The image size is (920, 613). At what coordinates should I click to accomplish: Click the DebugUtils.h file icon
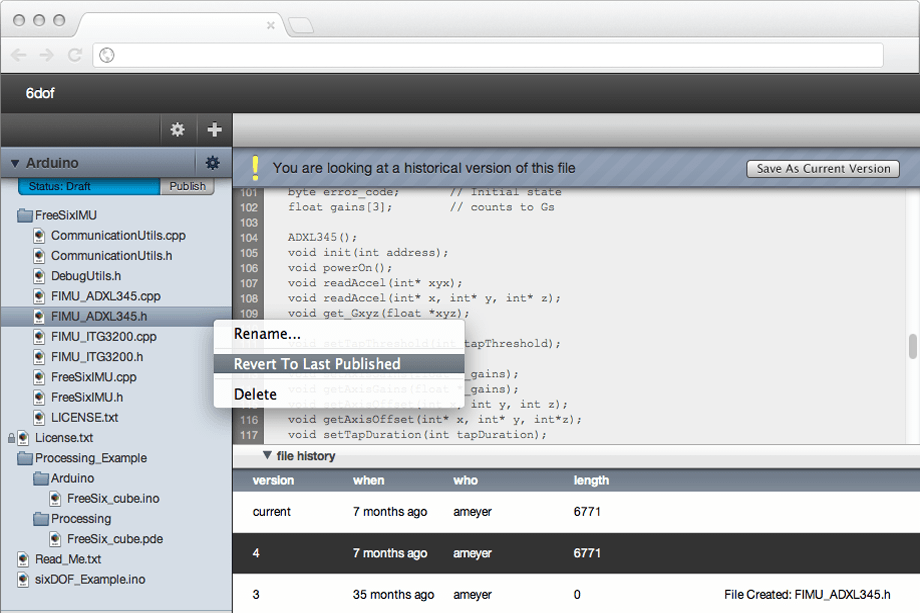coord(39,276)
